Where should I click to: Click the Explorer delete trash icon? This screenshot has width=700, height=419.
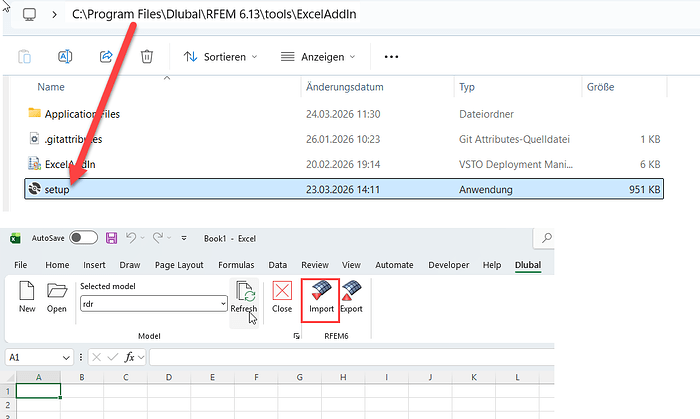147,57
